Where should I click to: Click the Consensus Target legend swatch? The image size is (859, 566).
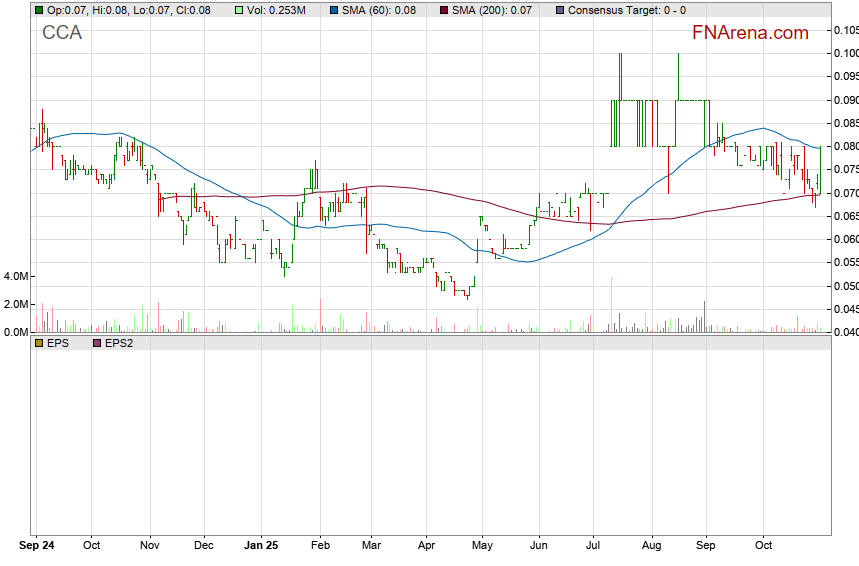click(x=559, y=10)
